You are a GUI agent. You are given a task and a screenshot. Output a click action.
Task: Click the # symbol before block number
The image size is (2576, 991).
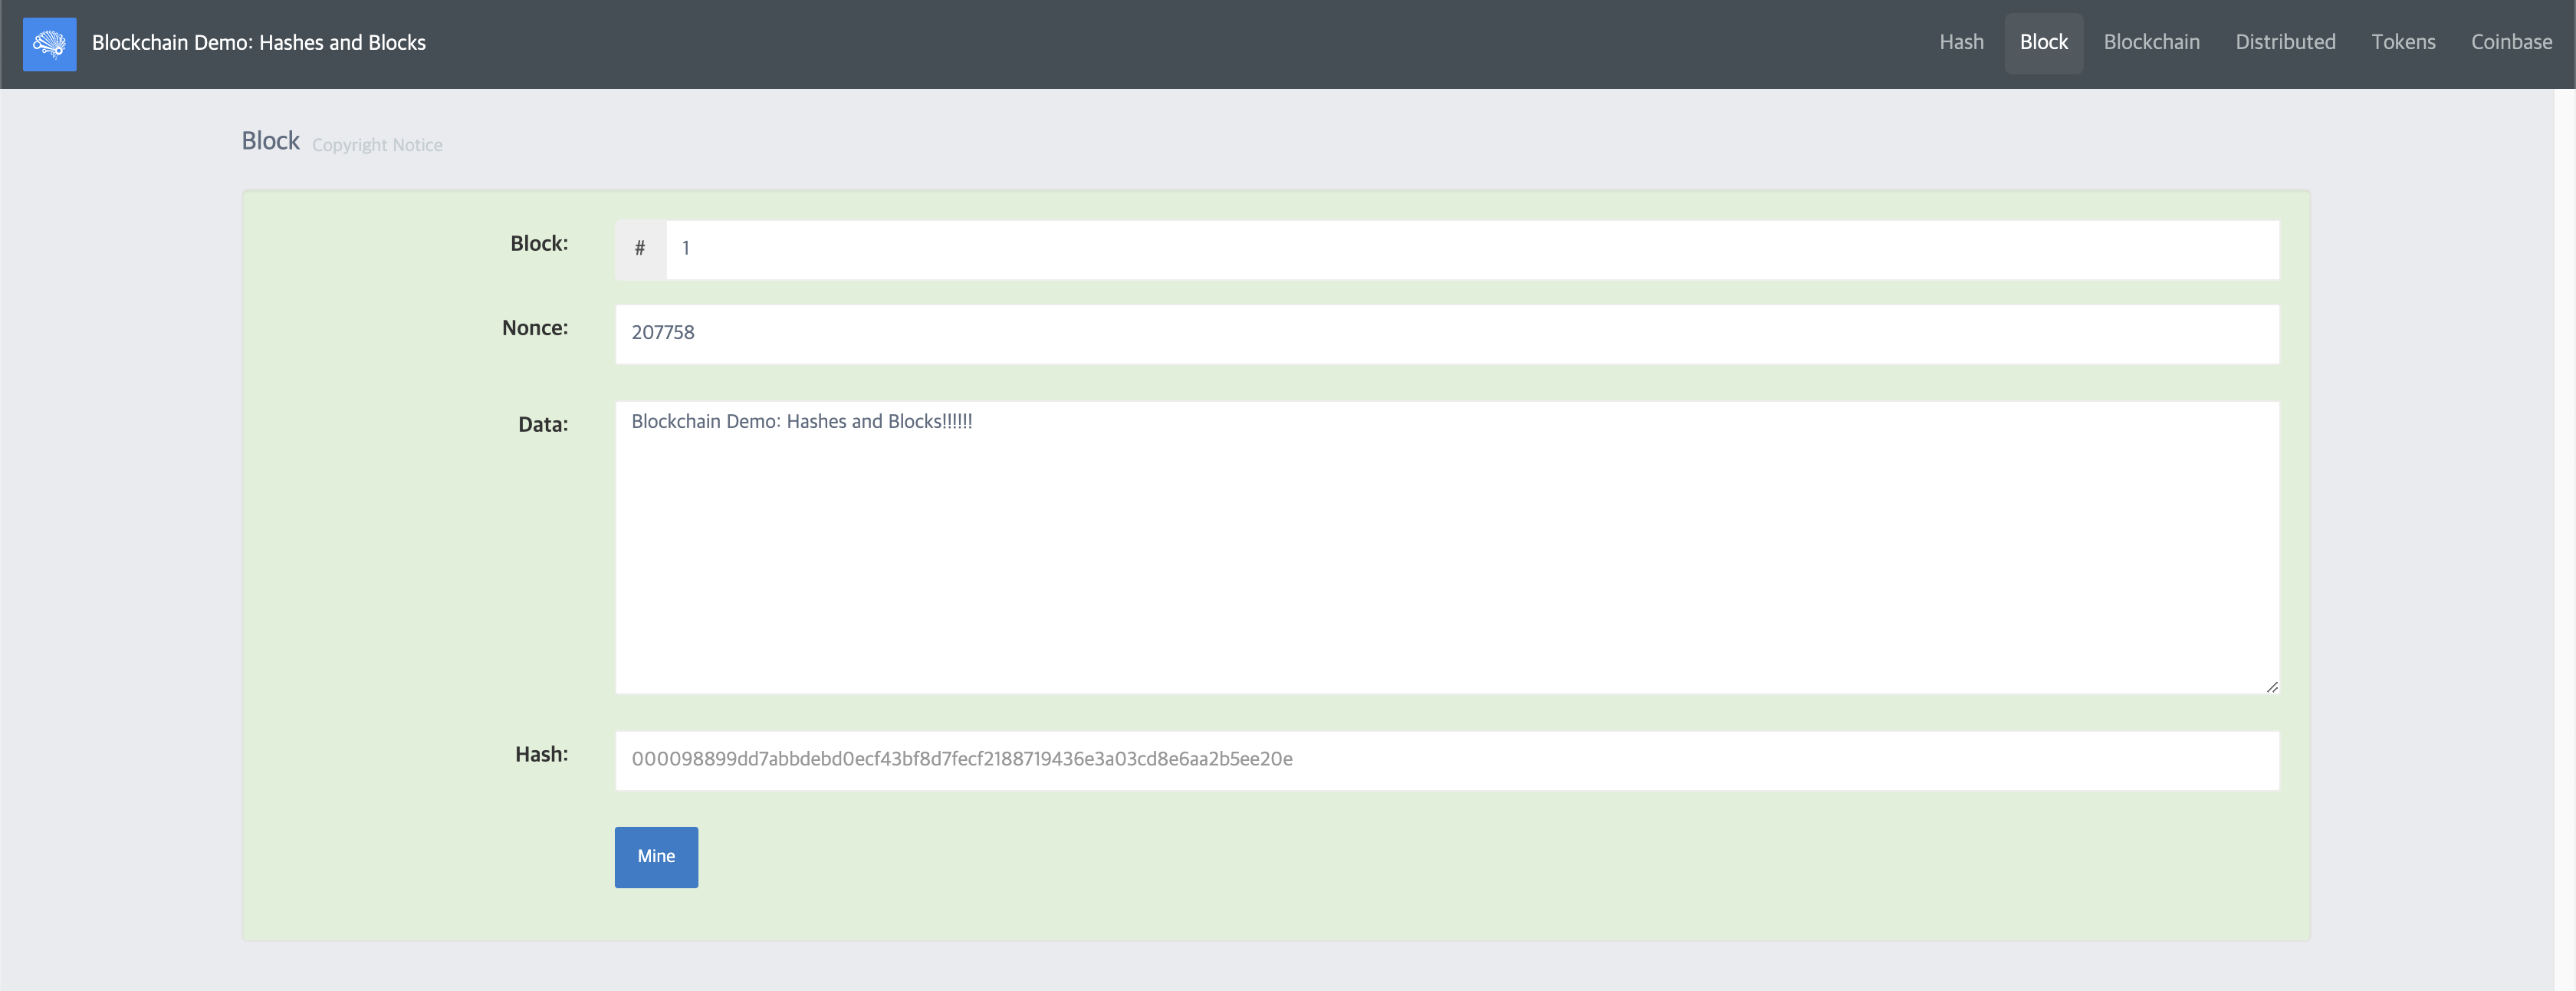pos(640,249)
